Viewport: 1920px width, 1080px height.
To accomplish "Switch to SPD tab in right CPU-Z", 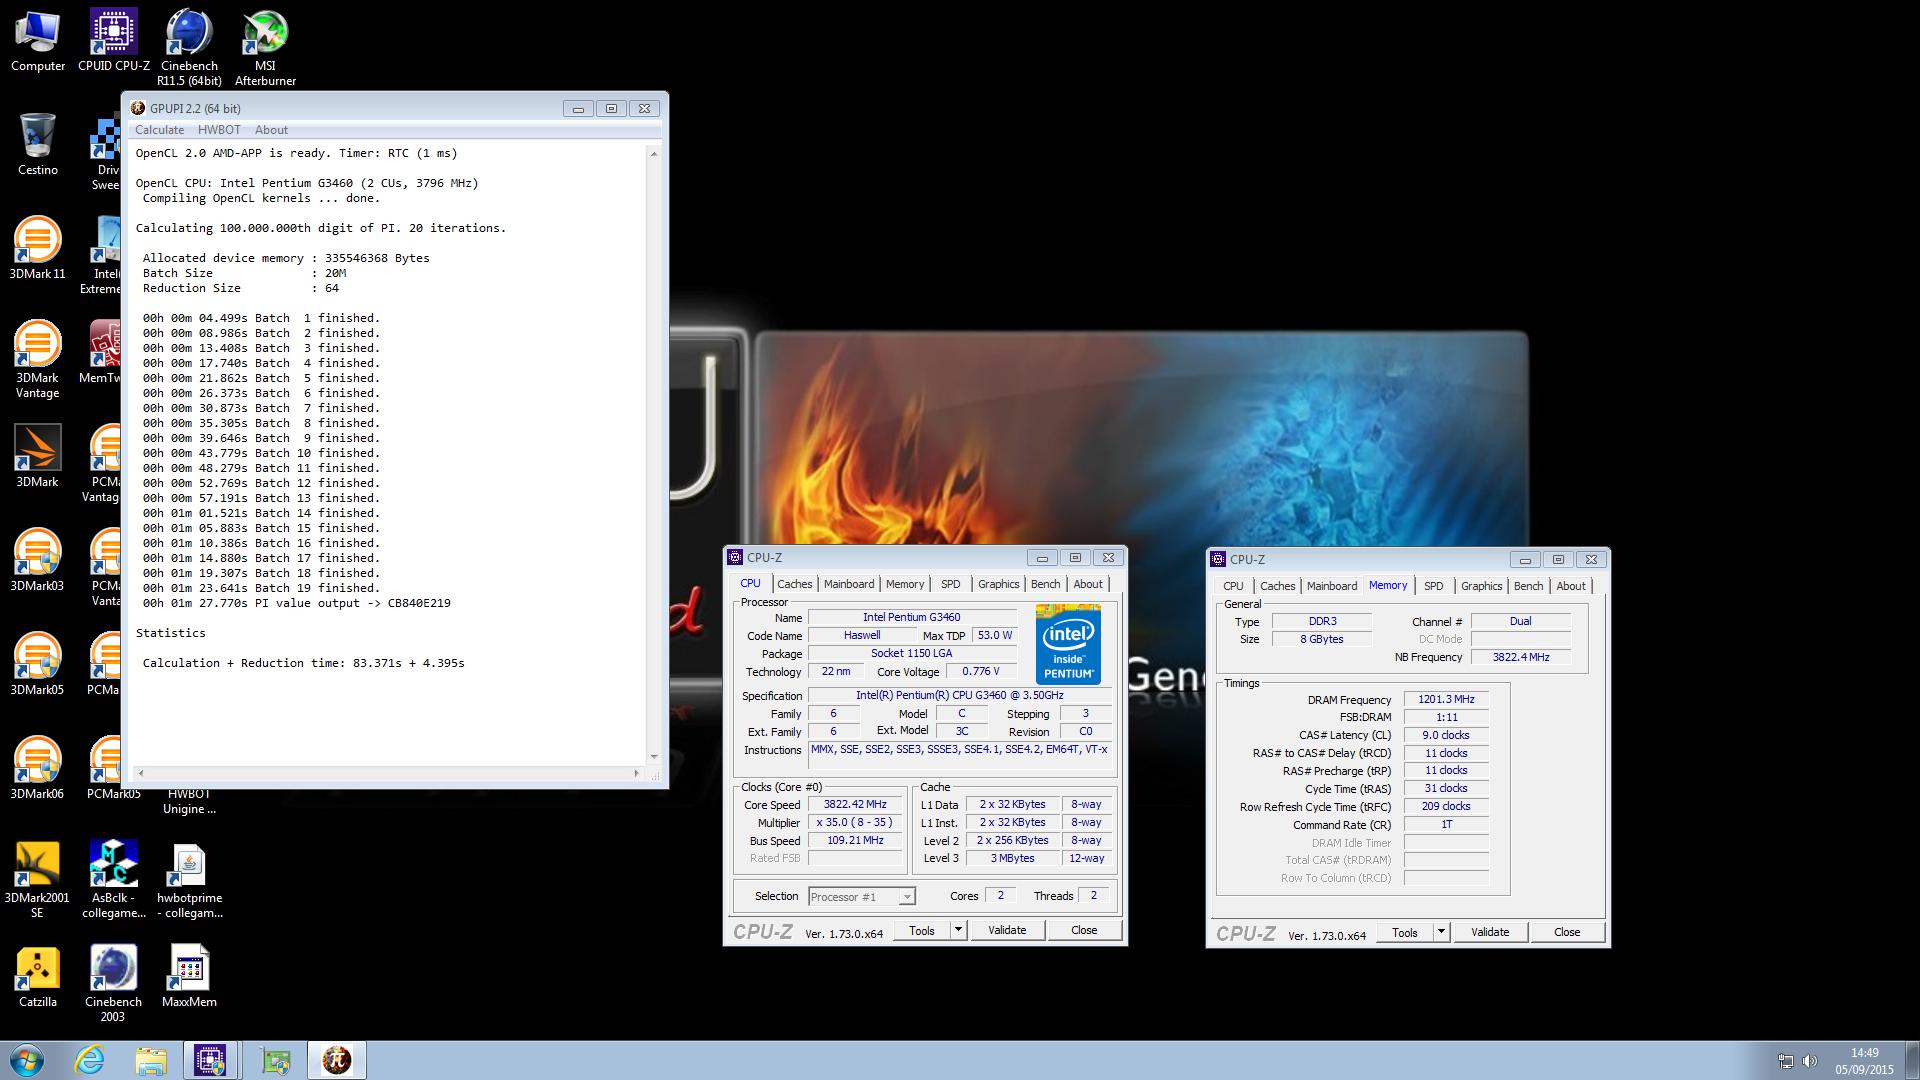I will coord(1434,586).
